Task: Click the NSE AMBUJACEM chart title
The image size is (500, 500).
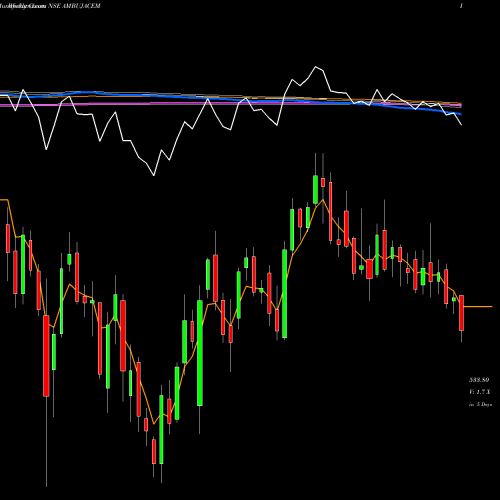Action: 74,6
